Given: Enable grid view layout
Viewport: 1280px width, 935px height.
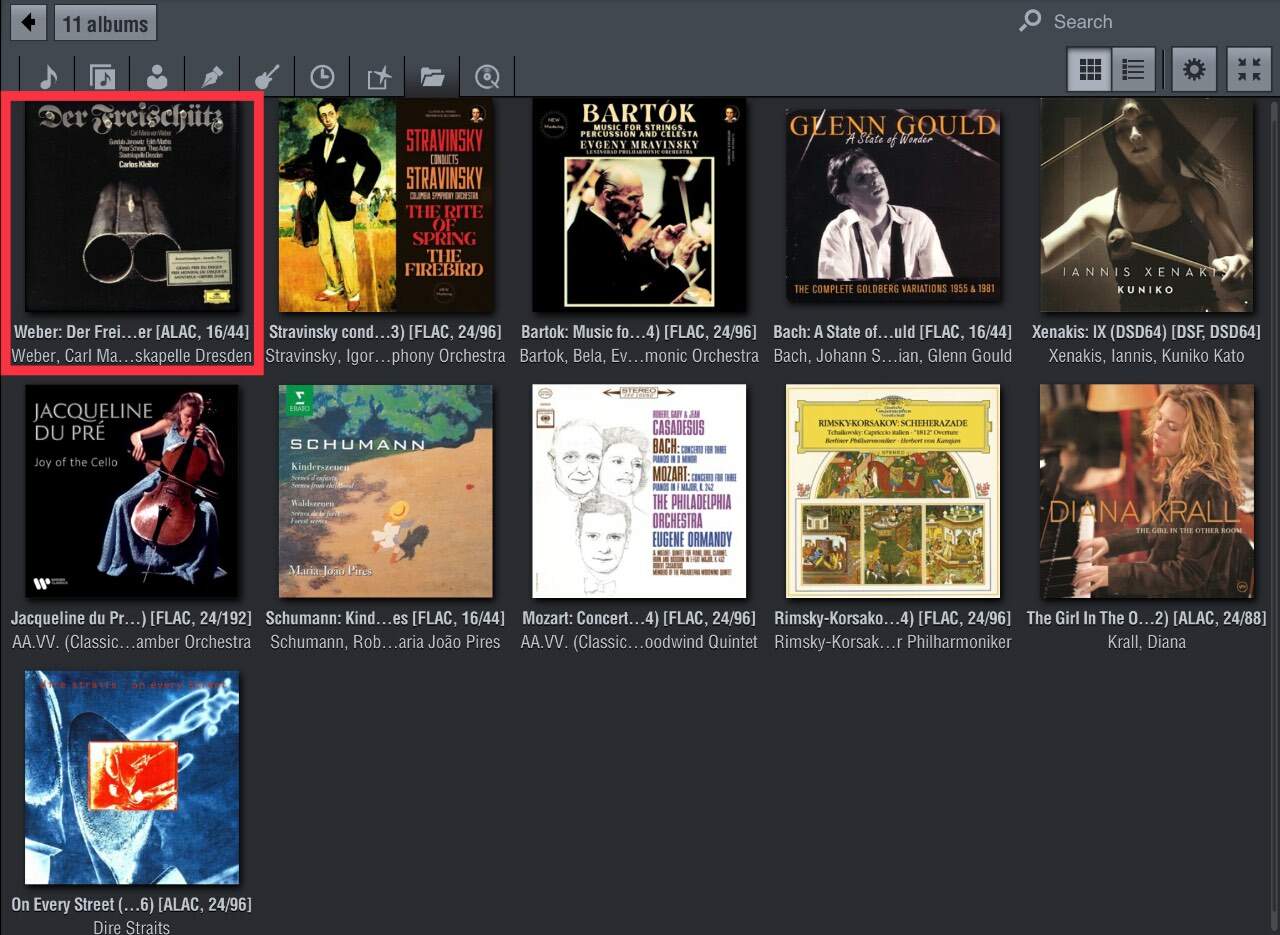Looking at the screenshot, I should click(x=1090, y=70).
